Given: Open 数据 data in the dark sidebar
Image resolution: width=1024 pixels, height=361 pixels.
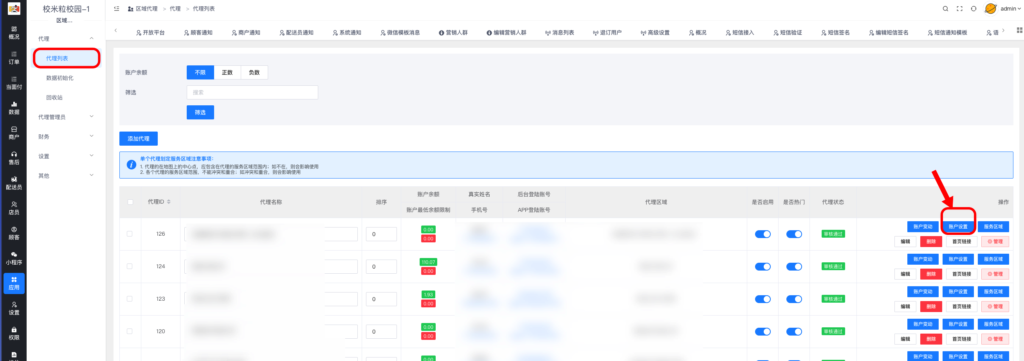Looking at the screenshot, I should pyautogui.click(x=14, y=108).
